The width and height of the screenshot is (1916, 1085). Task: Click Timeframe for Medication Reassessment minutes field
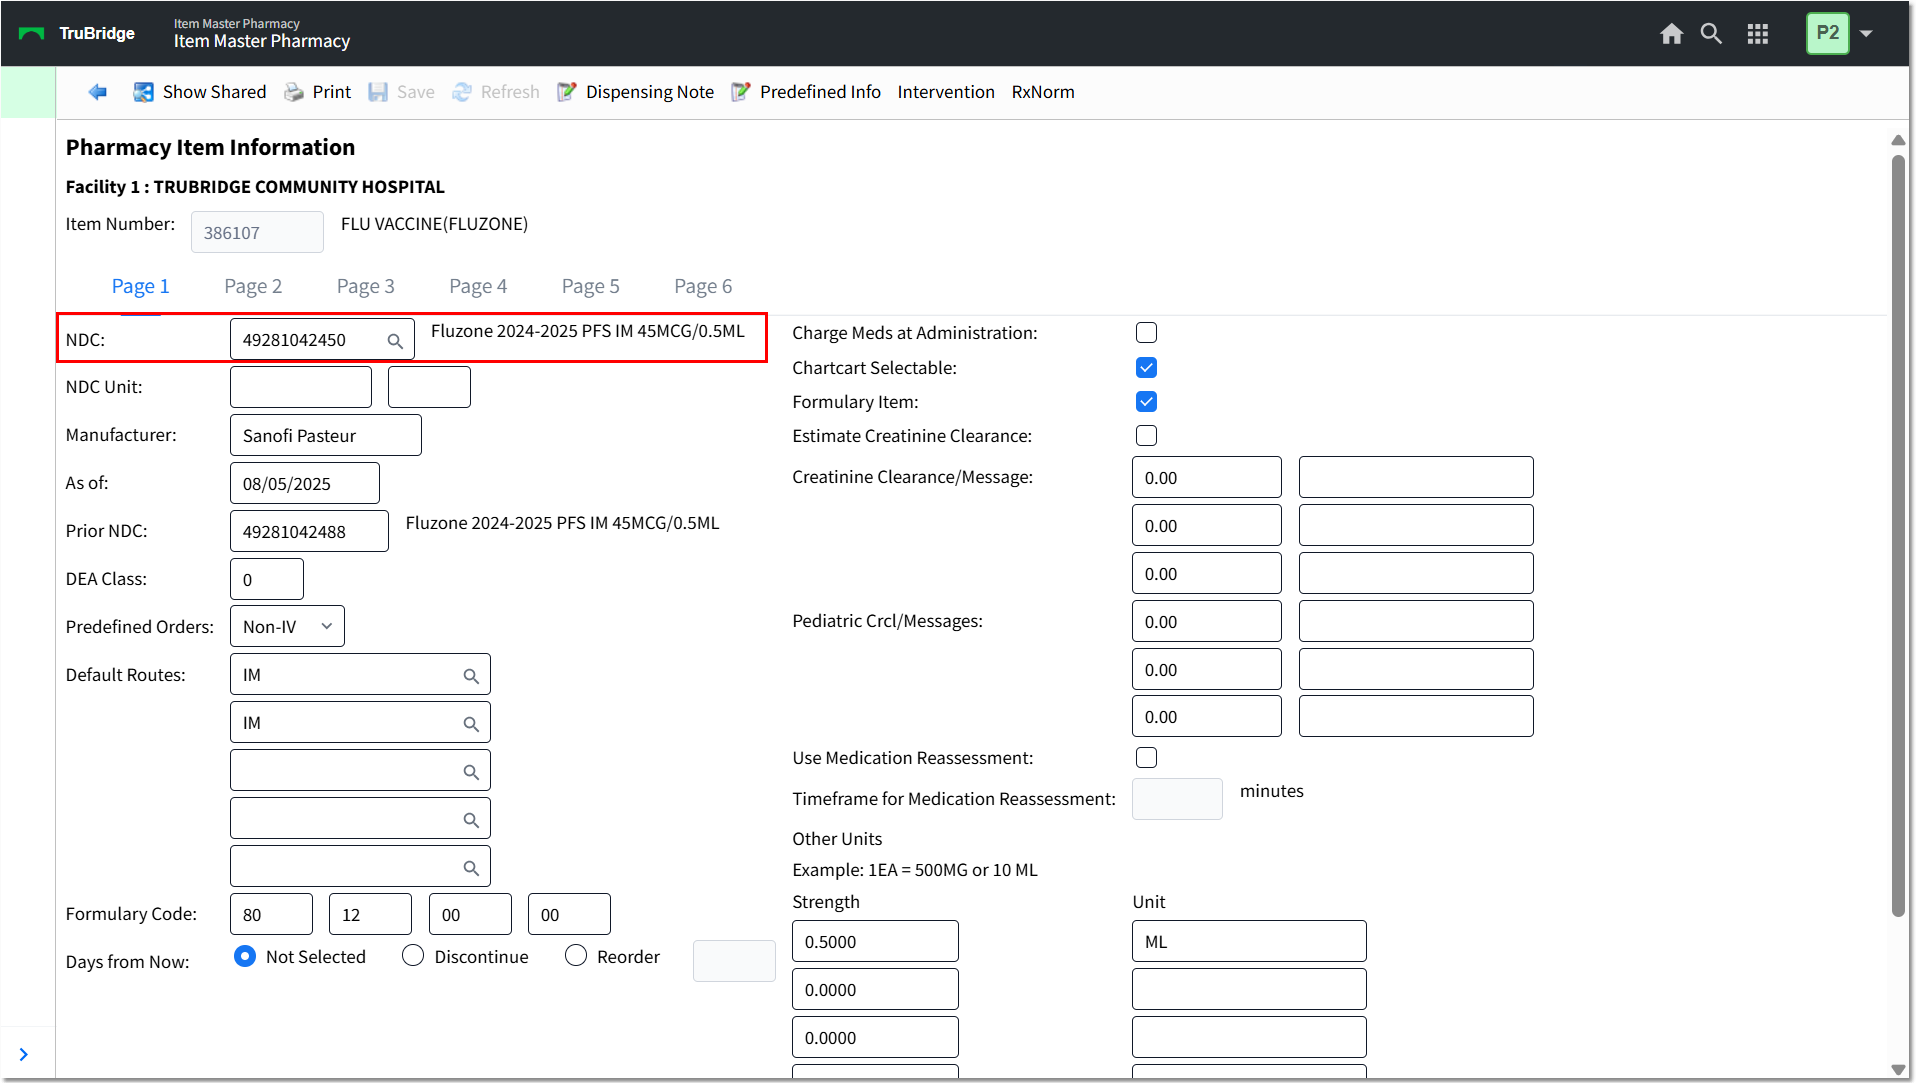tap(1177, 799)
